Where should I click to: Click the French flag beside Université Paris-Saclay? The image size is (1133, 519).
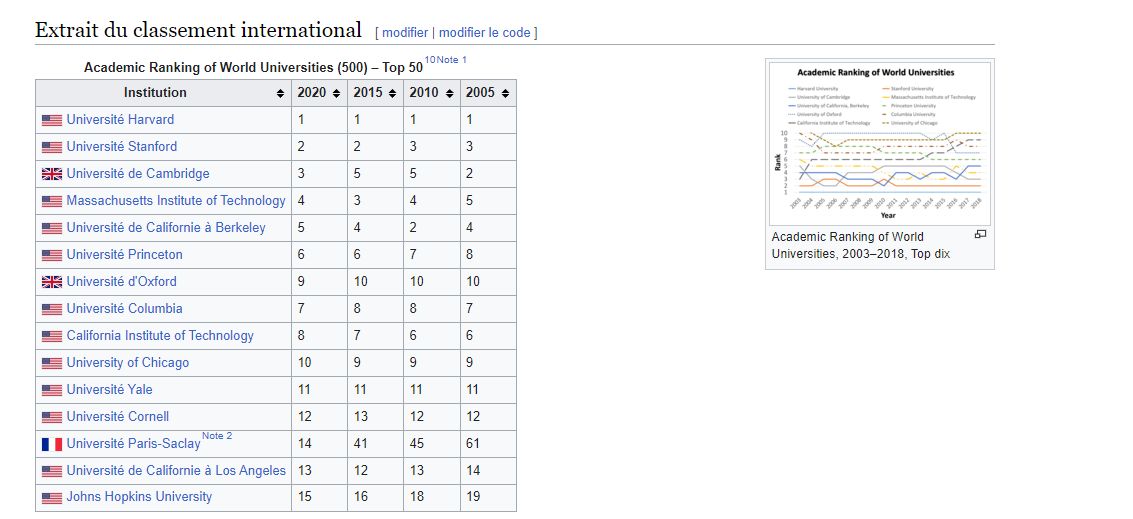52,445
